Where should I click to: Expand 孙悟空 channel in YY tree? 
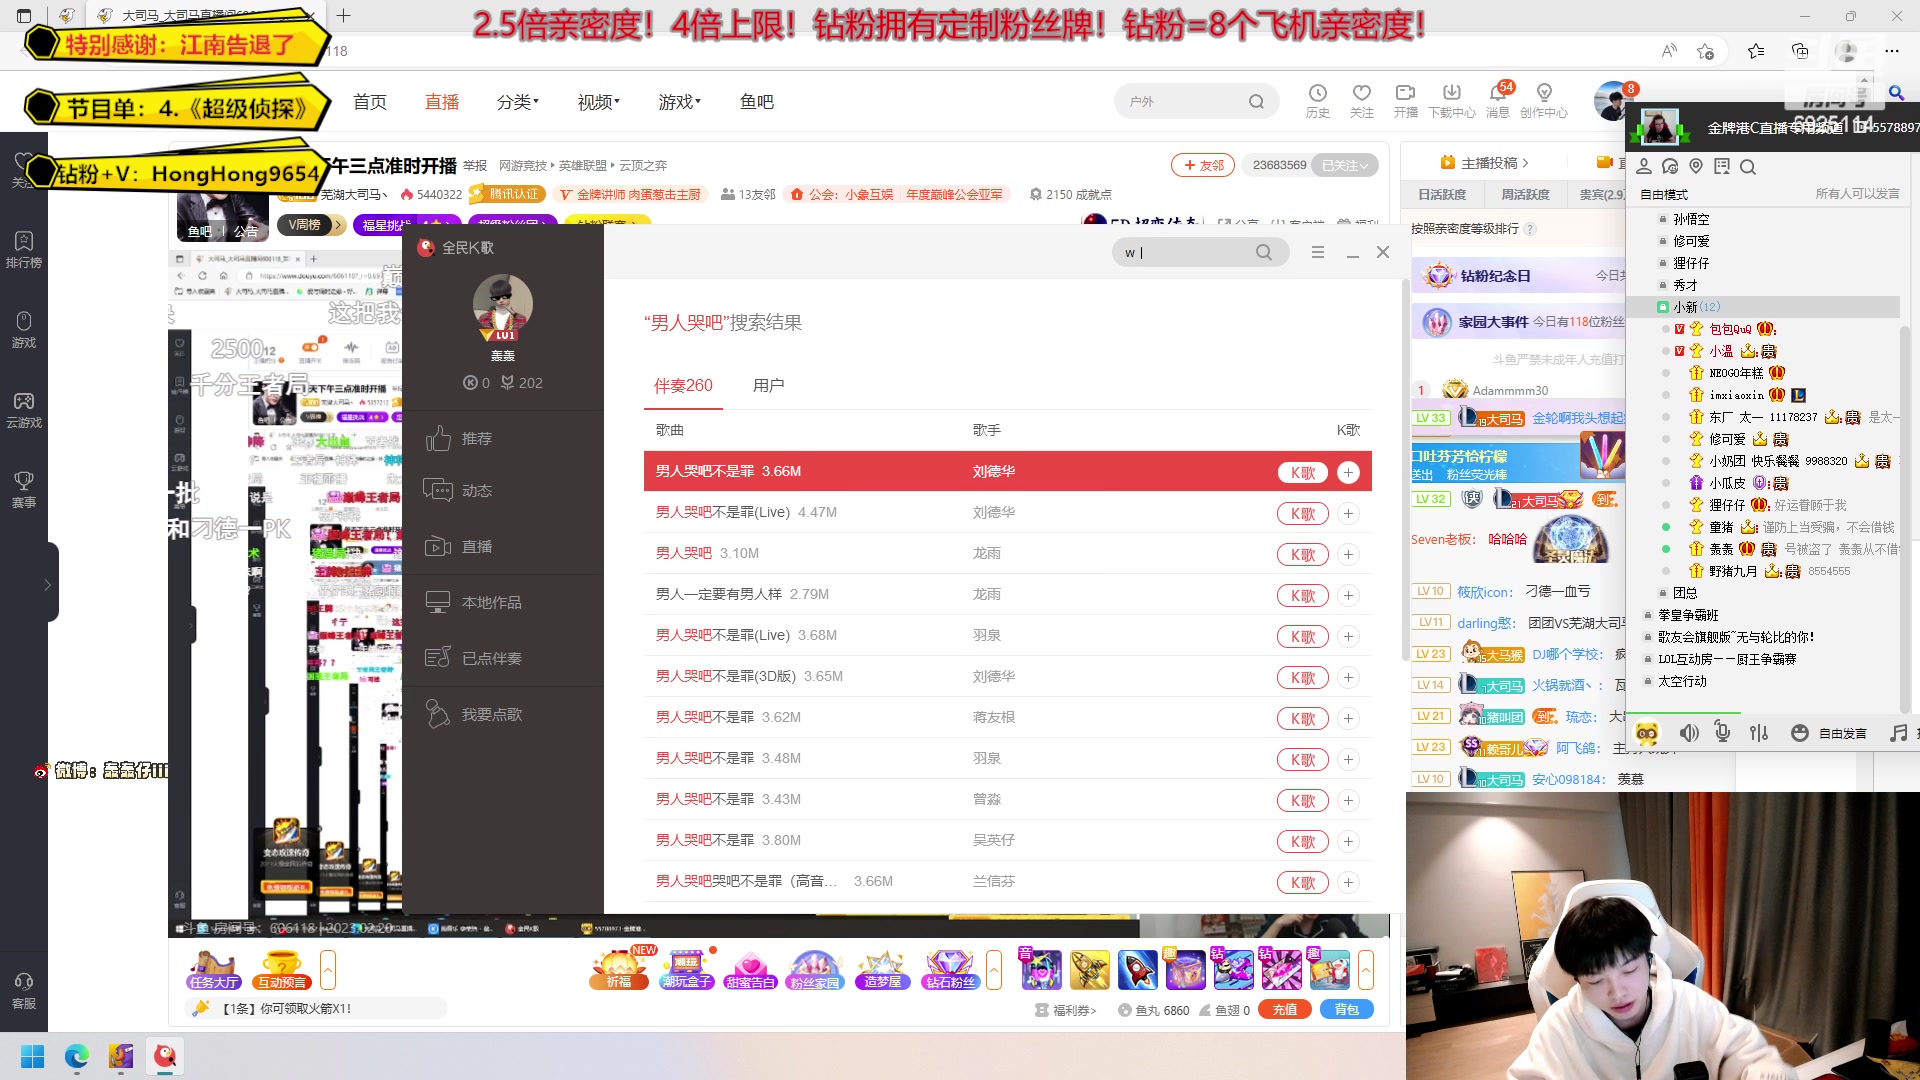click(x=1662, y=219)
